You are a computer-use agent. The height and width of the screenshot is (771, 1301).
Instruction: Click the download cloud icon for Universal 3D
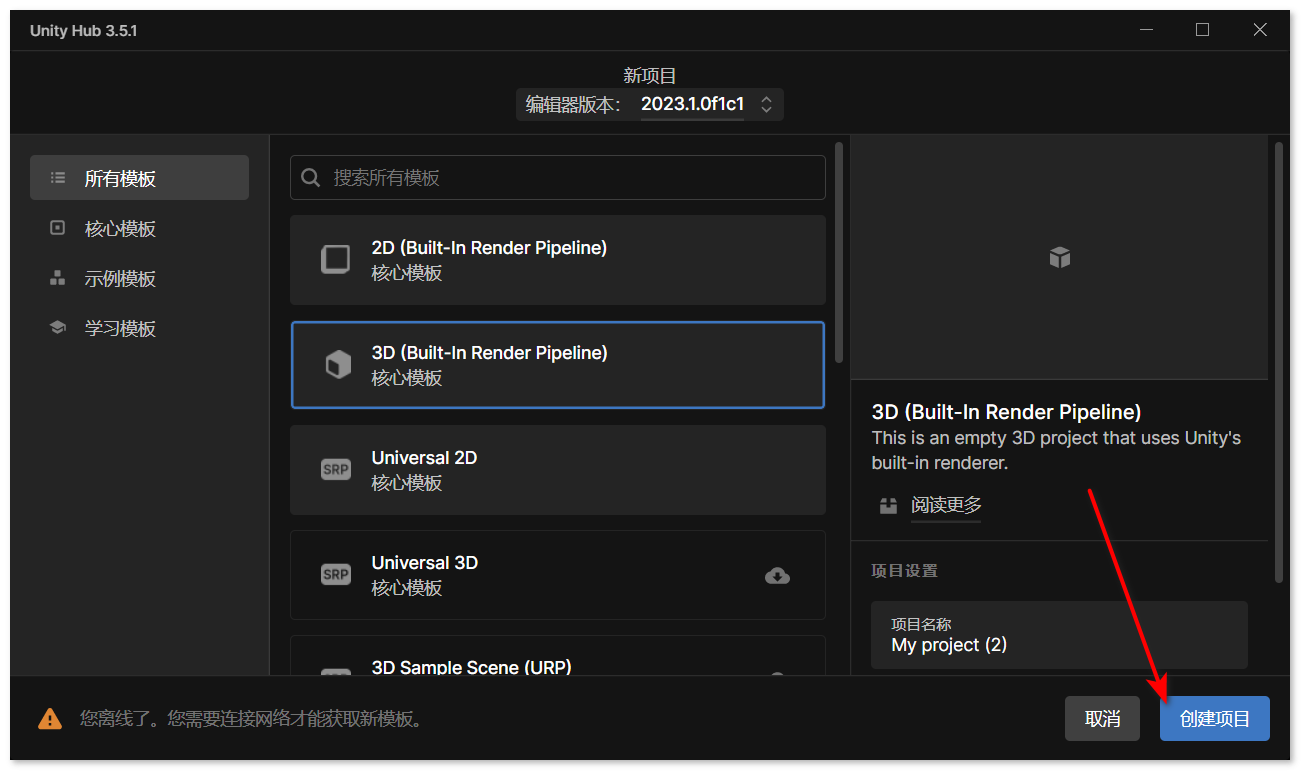(x=777, y=576)
